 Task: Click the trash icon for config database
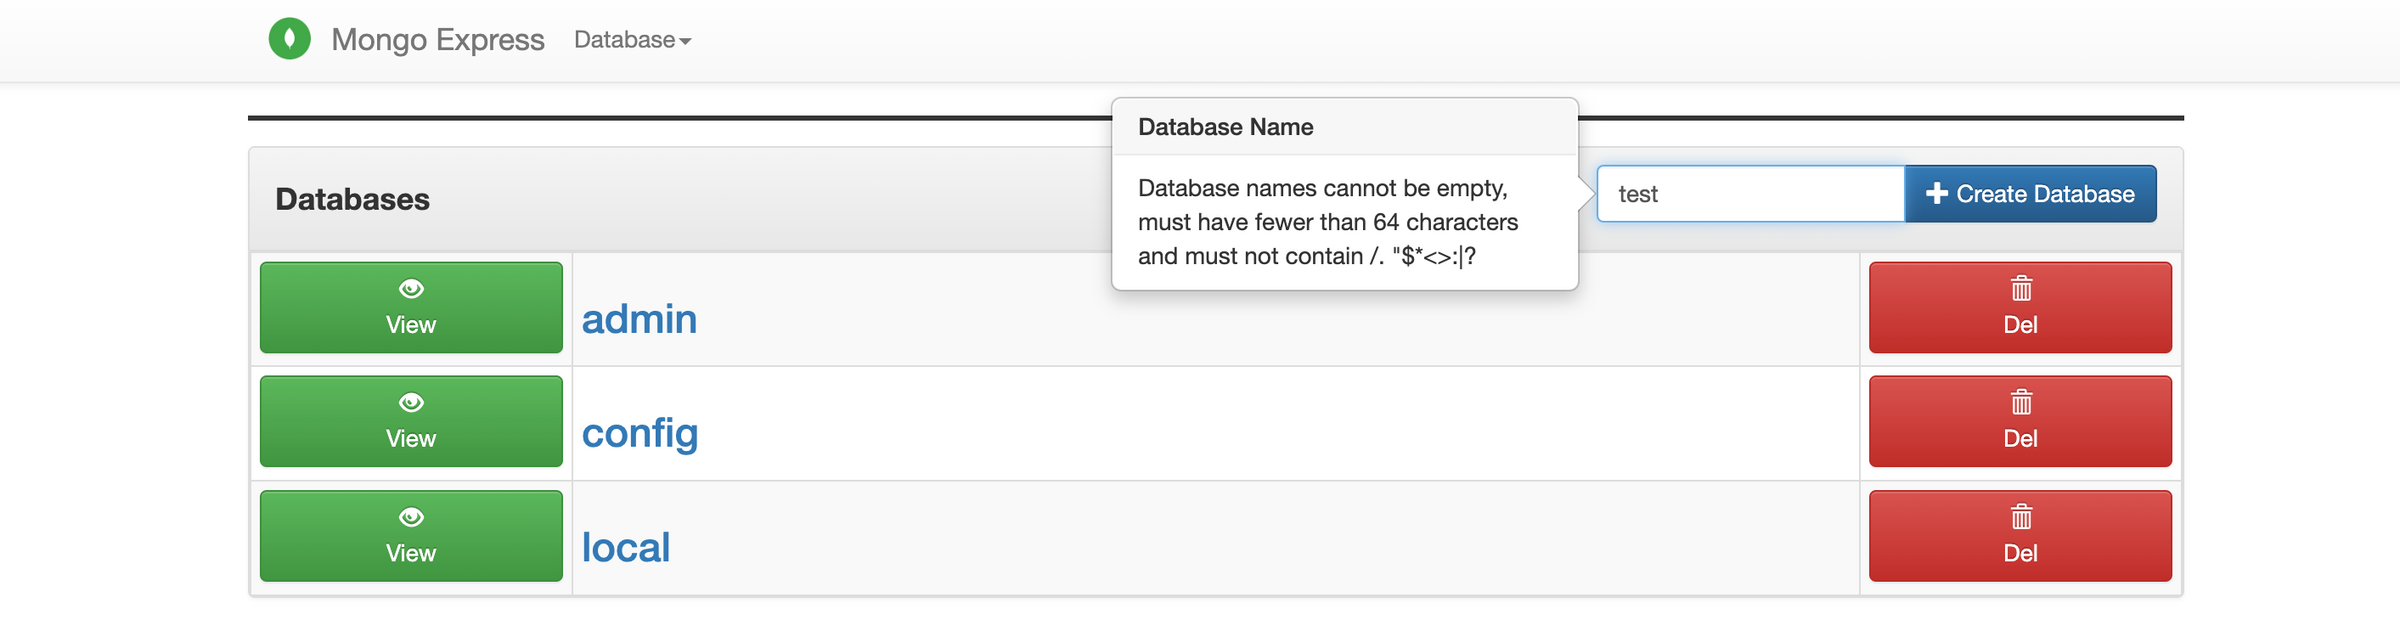tap(2021, 403)
